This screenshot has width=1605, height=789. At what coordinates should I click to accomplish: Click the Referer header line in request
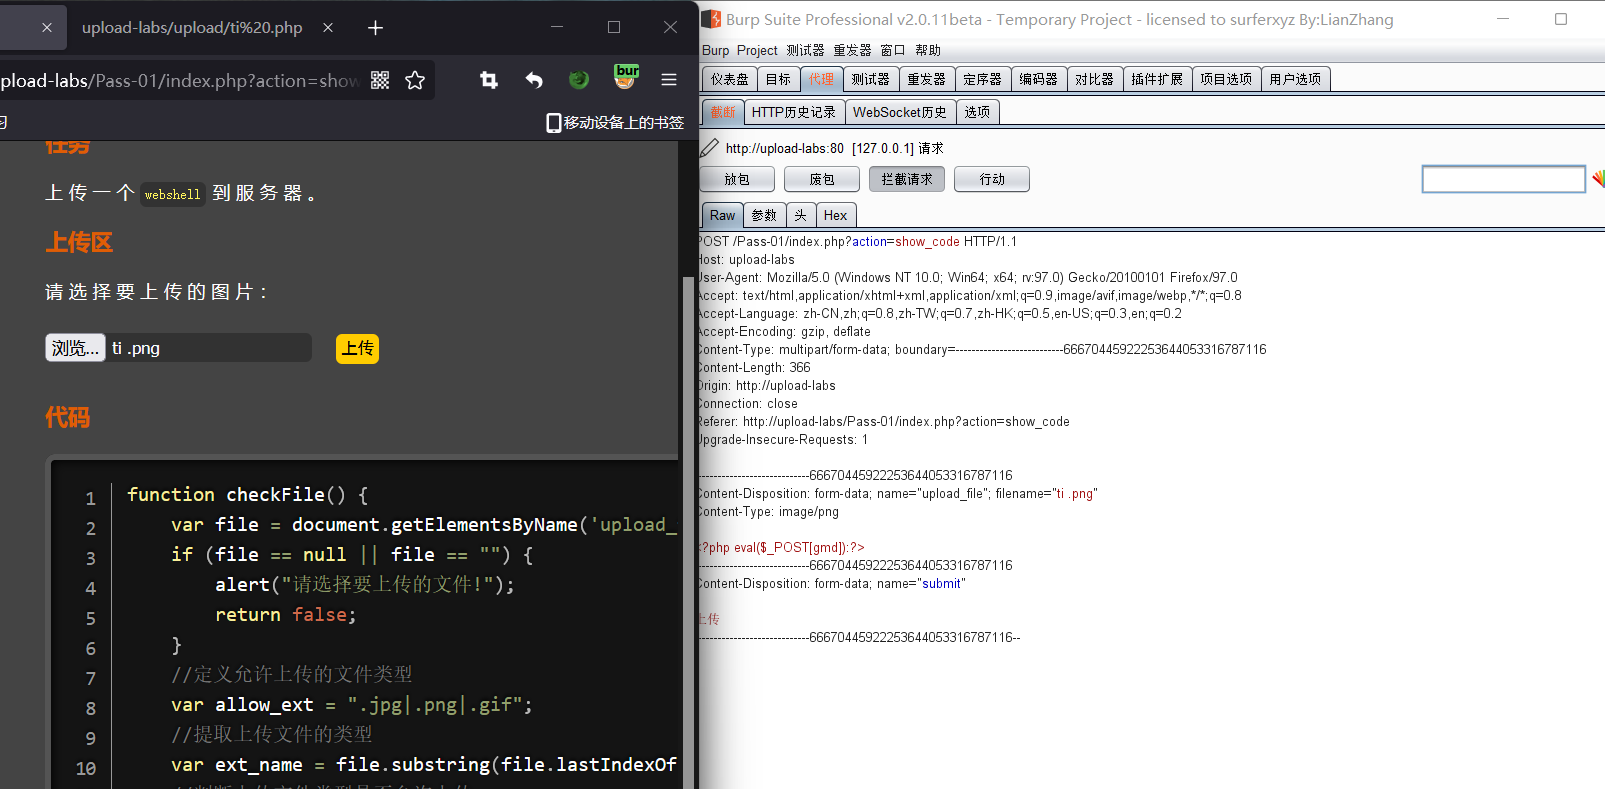pyautogui.click(x=885, y=422)
